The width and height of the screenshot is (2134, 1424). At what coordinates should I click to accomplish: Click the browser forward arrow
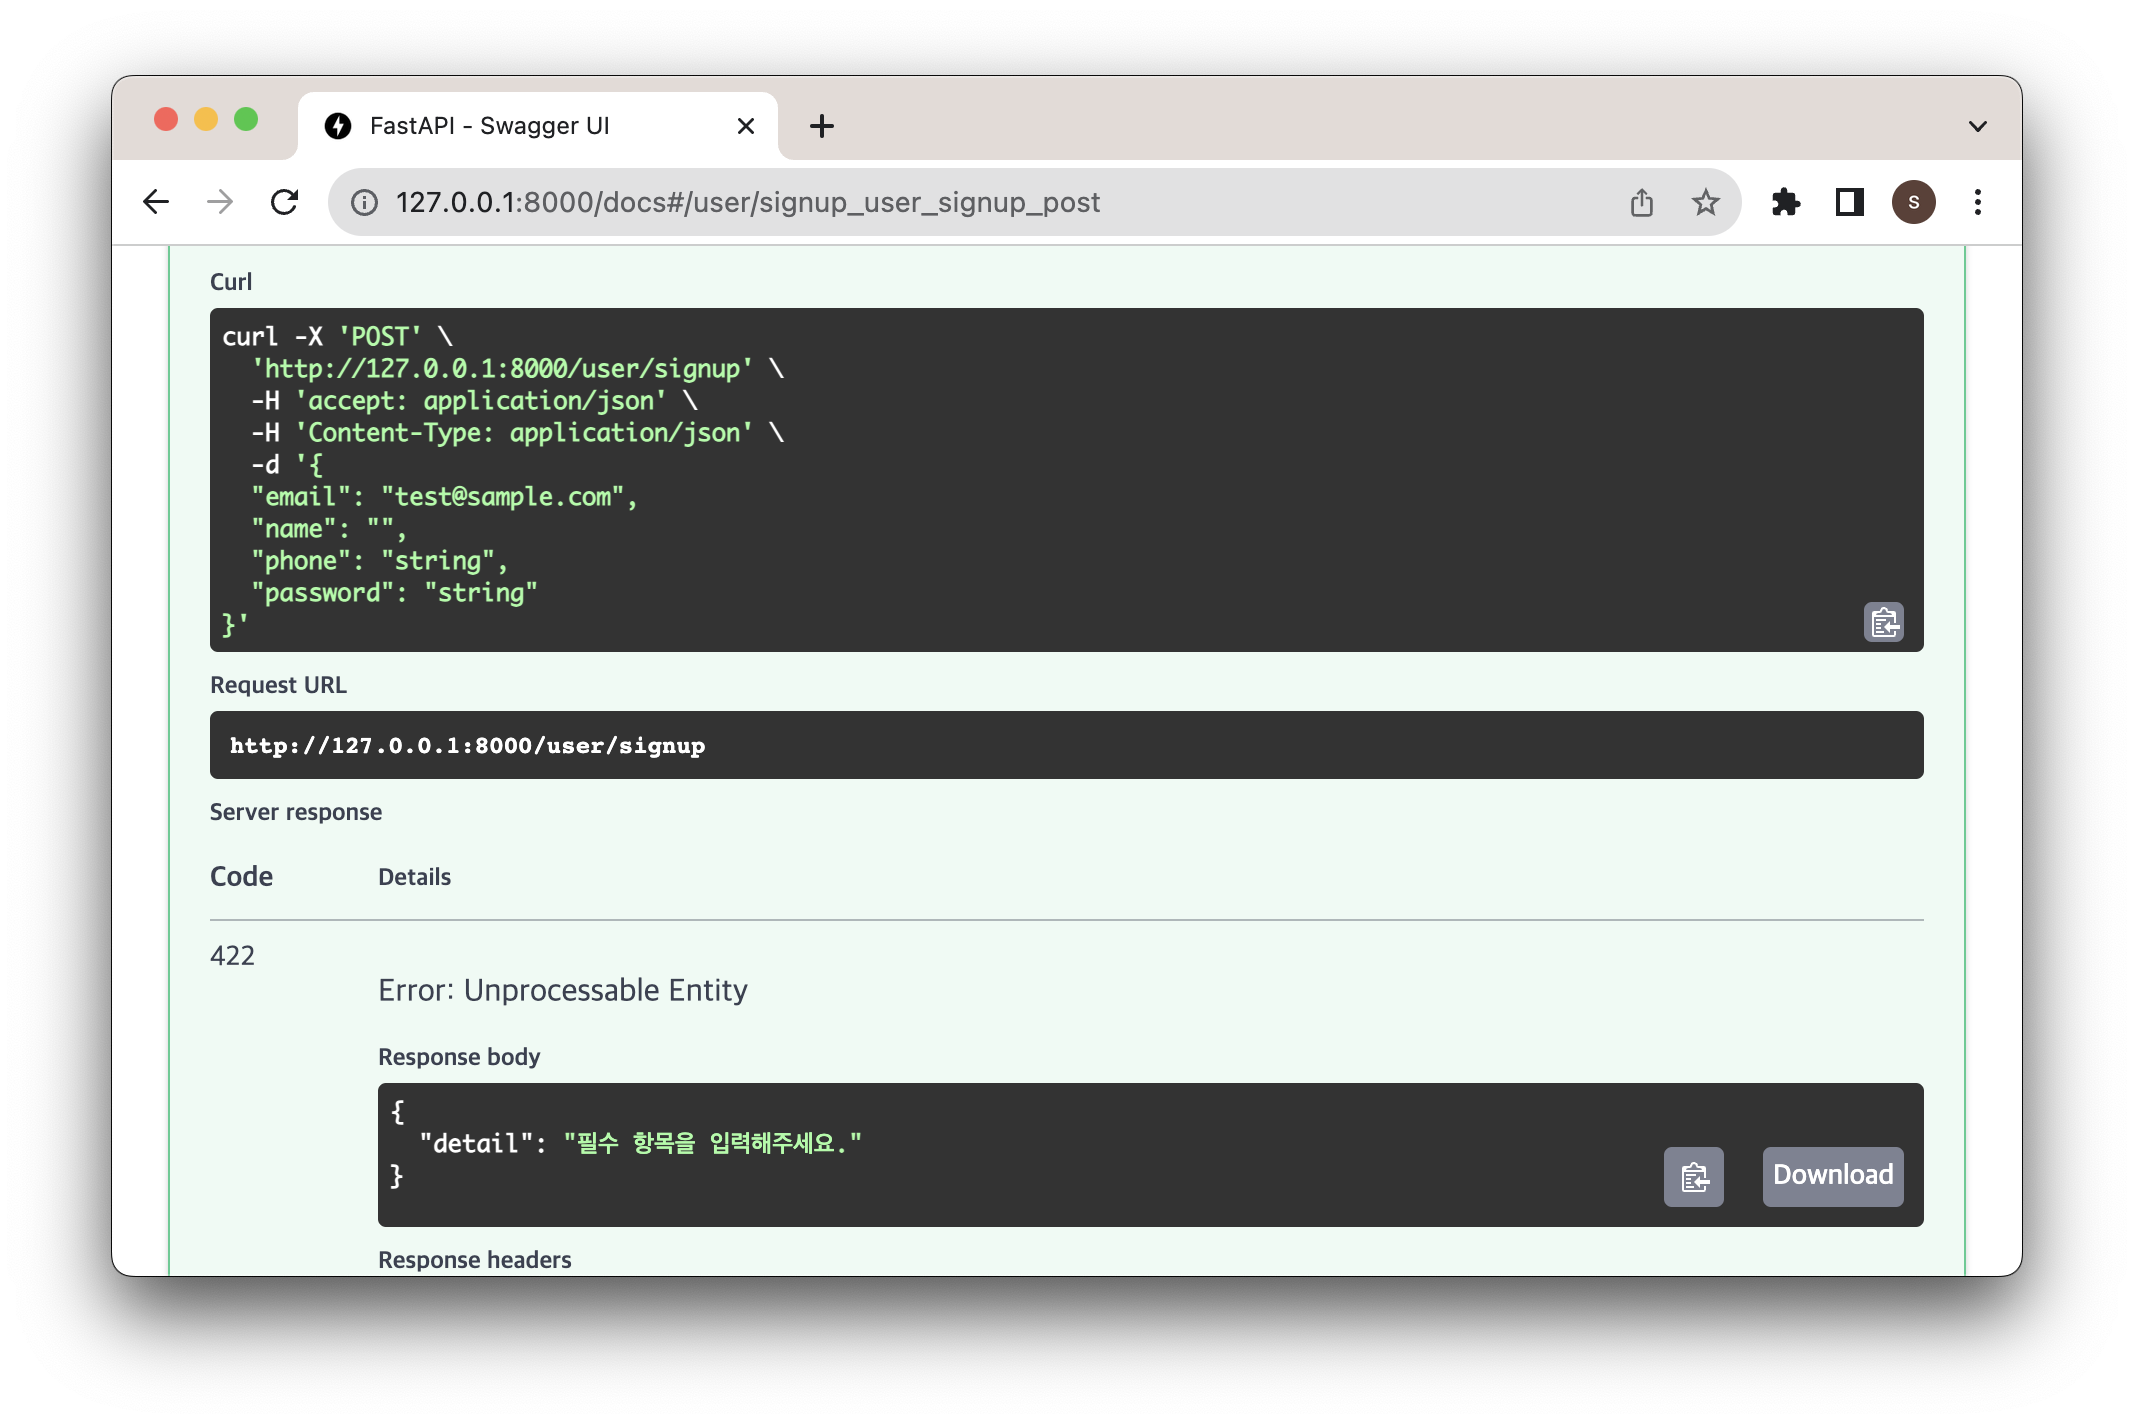(220, 203)
